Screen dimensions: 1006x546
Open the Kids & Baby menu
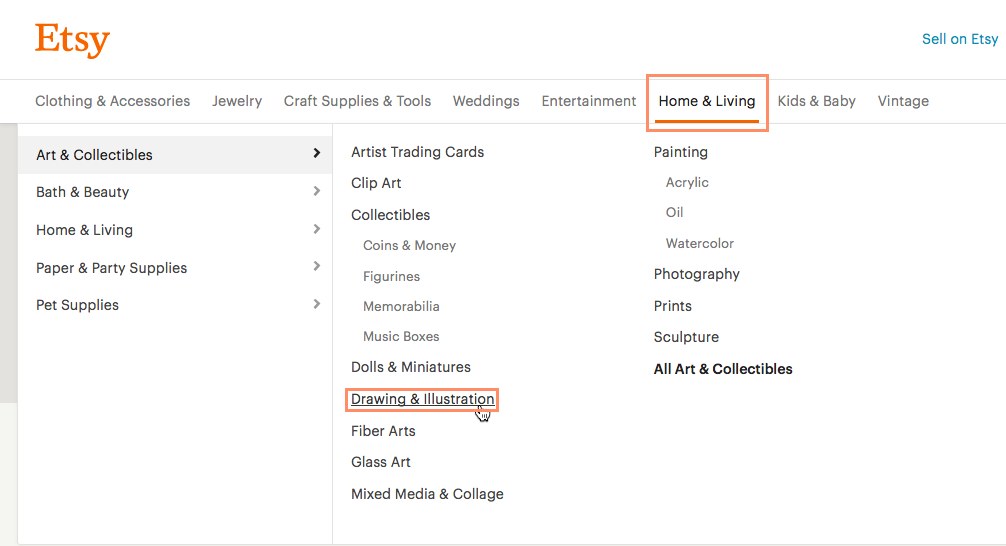[816, 101]
